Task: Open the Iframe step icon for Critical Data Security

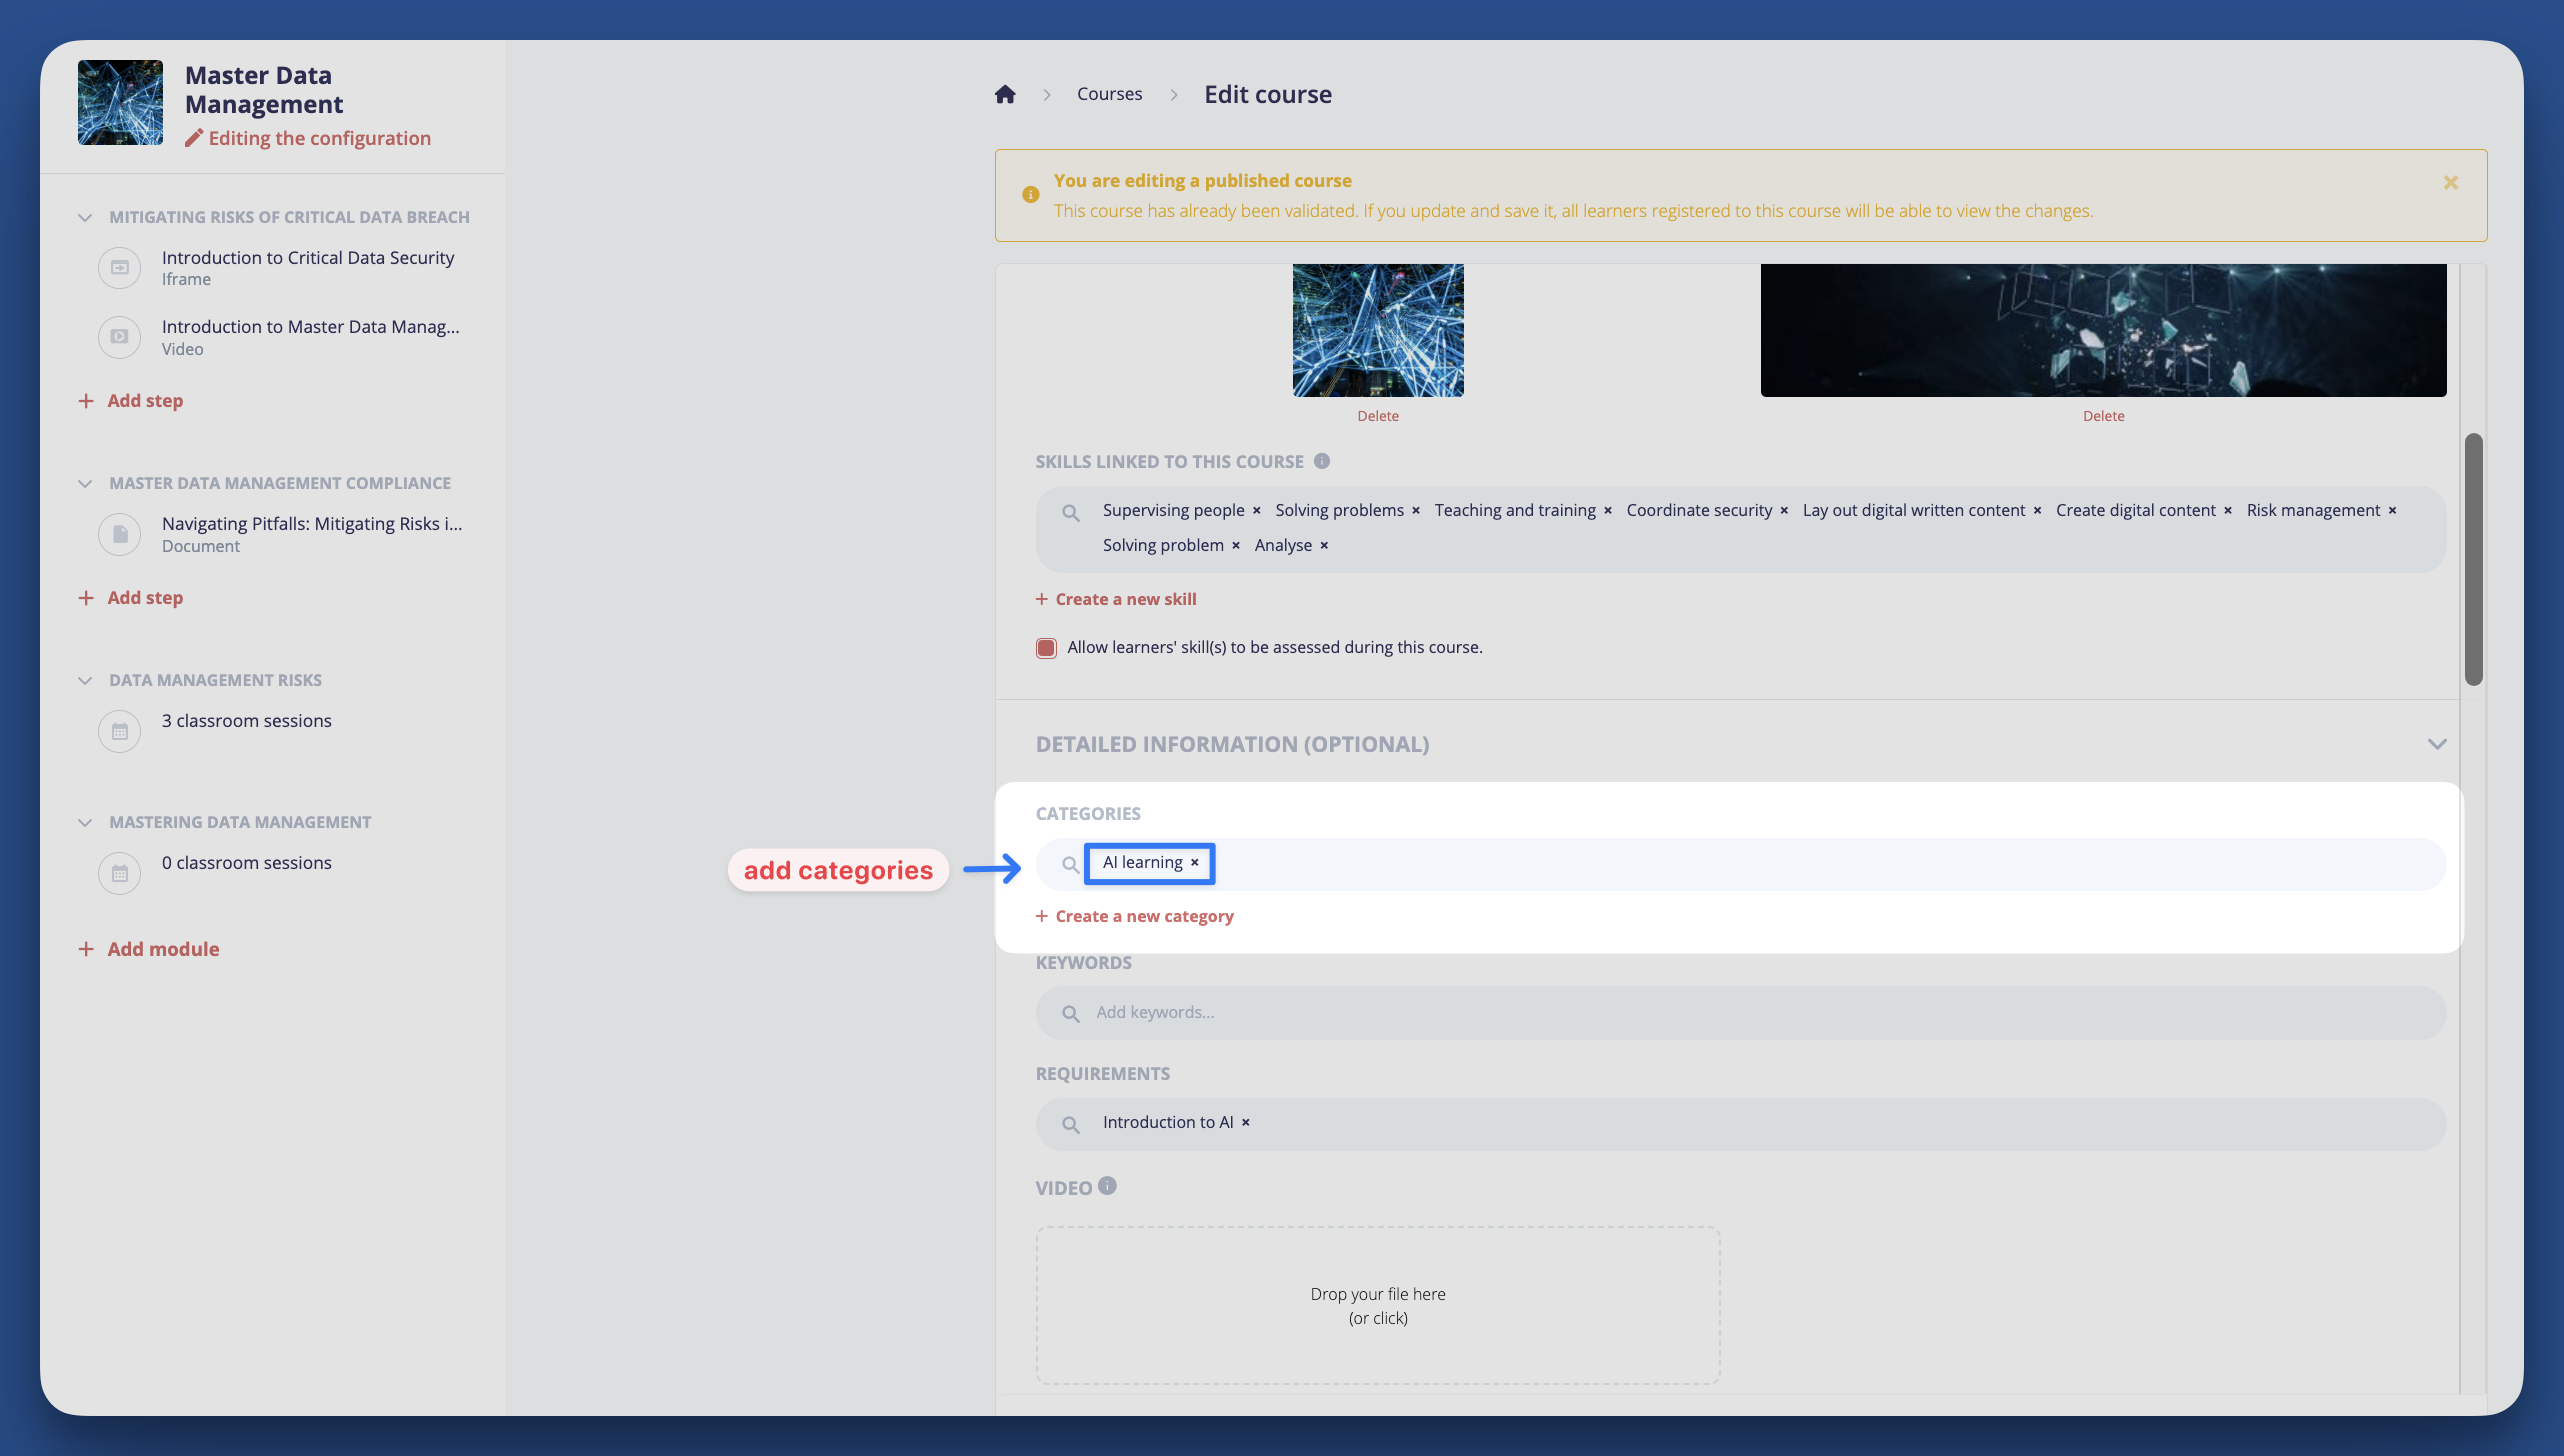Action: (x=119, y=268)
